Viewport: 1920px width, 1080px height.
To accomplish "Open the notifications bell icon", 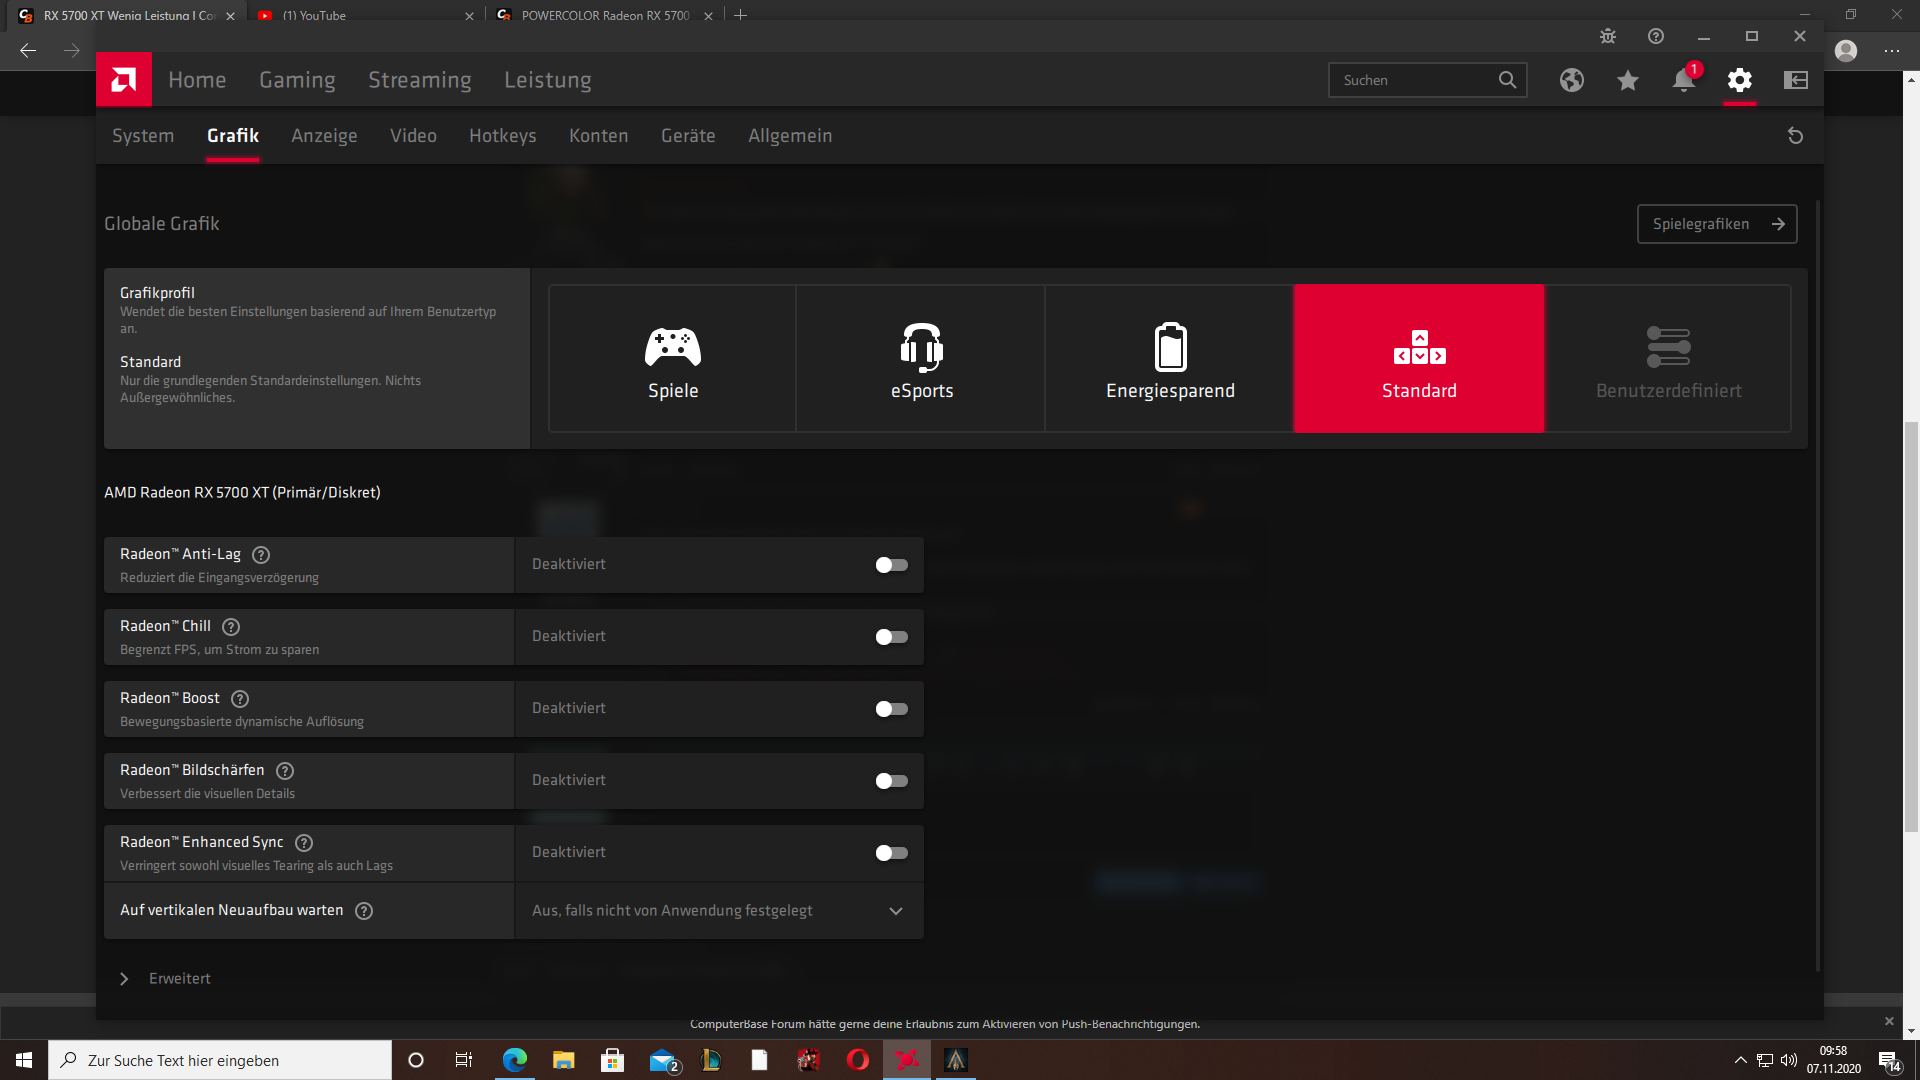I will 1684,80.
